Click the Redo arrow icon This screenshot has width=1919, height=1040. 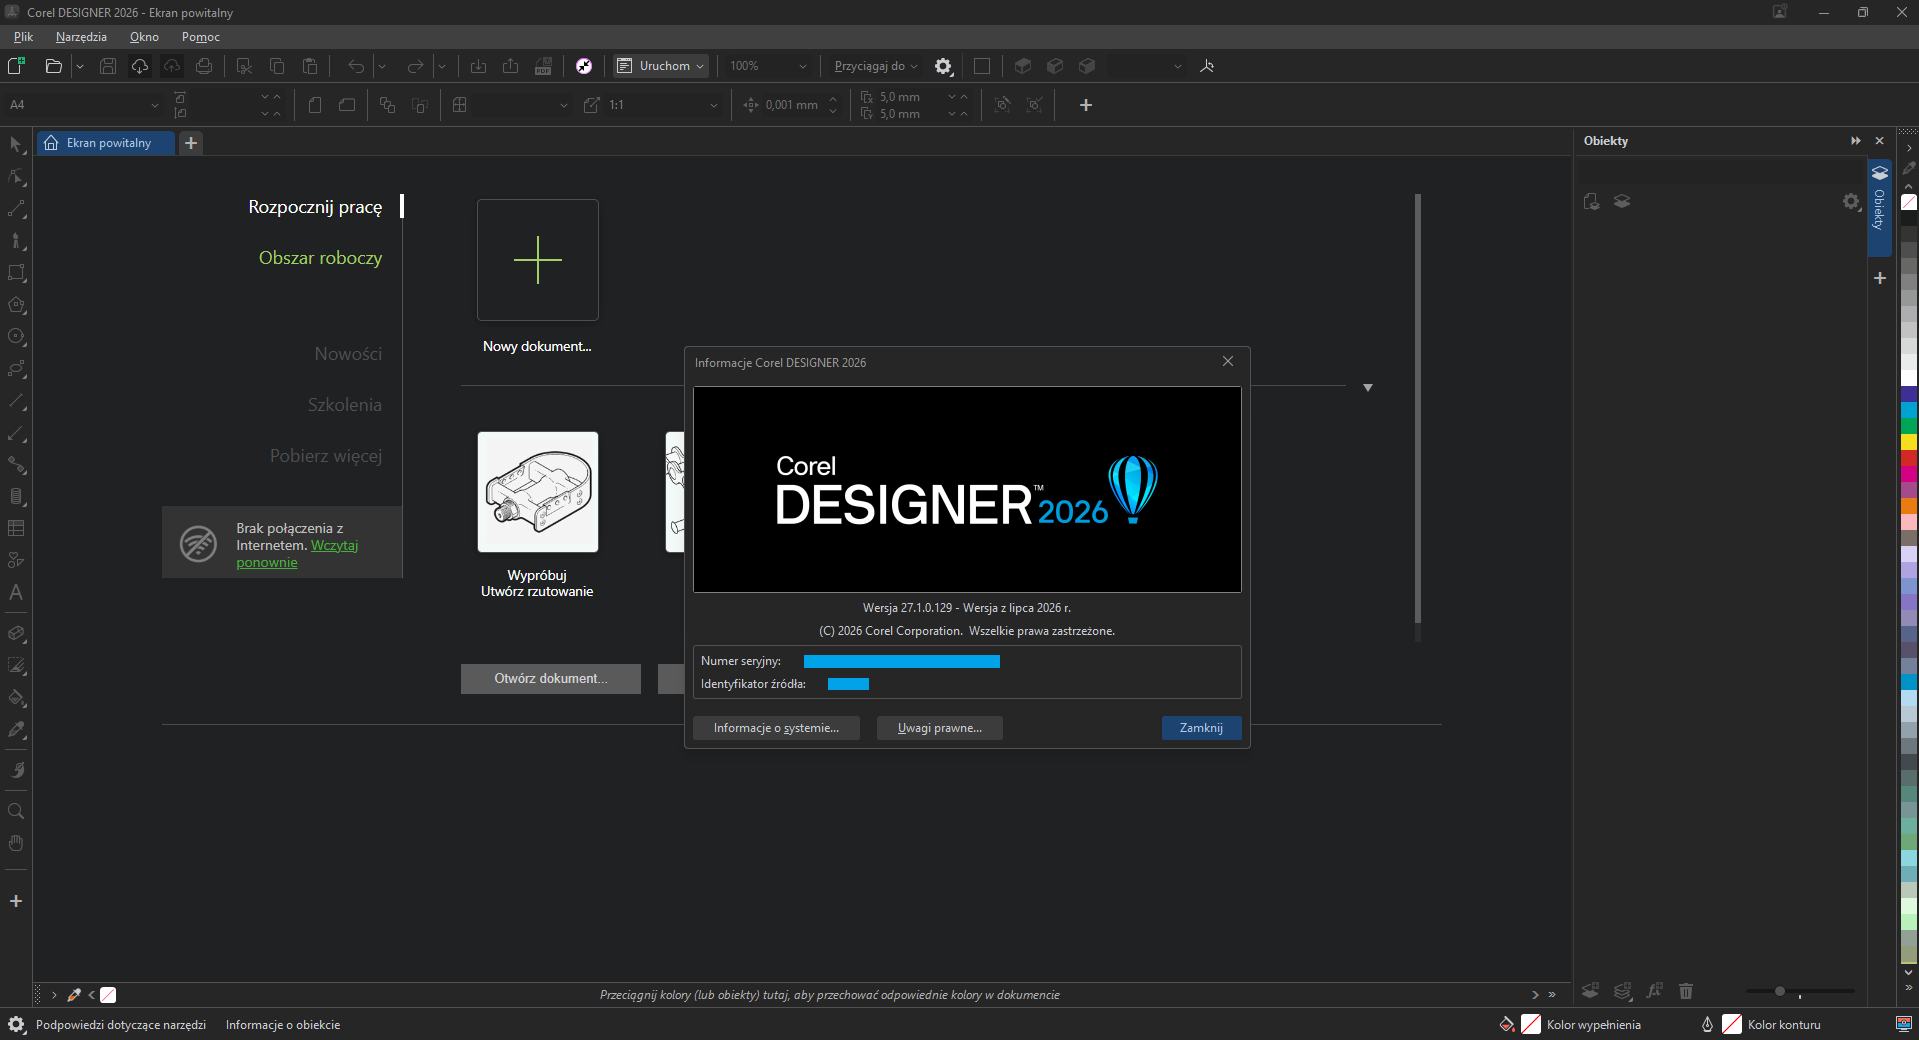click(x=415, y=66)
